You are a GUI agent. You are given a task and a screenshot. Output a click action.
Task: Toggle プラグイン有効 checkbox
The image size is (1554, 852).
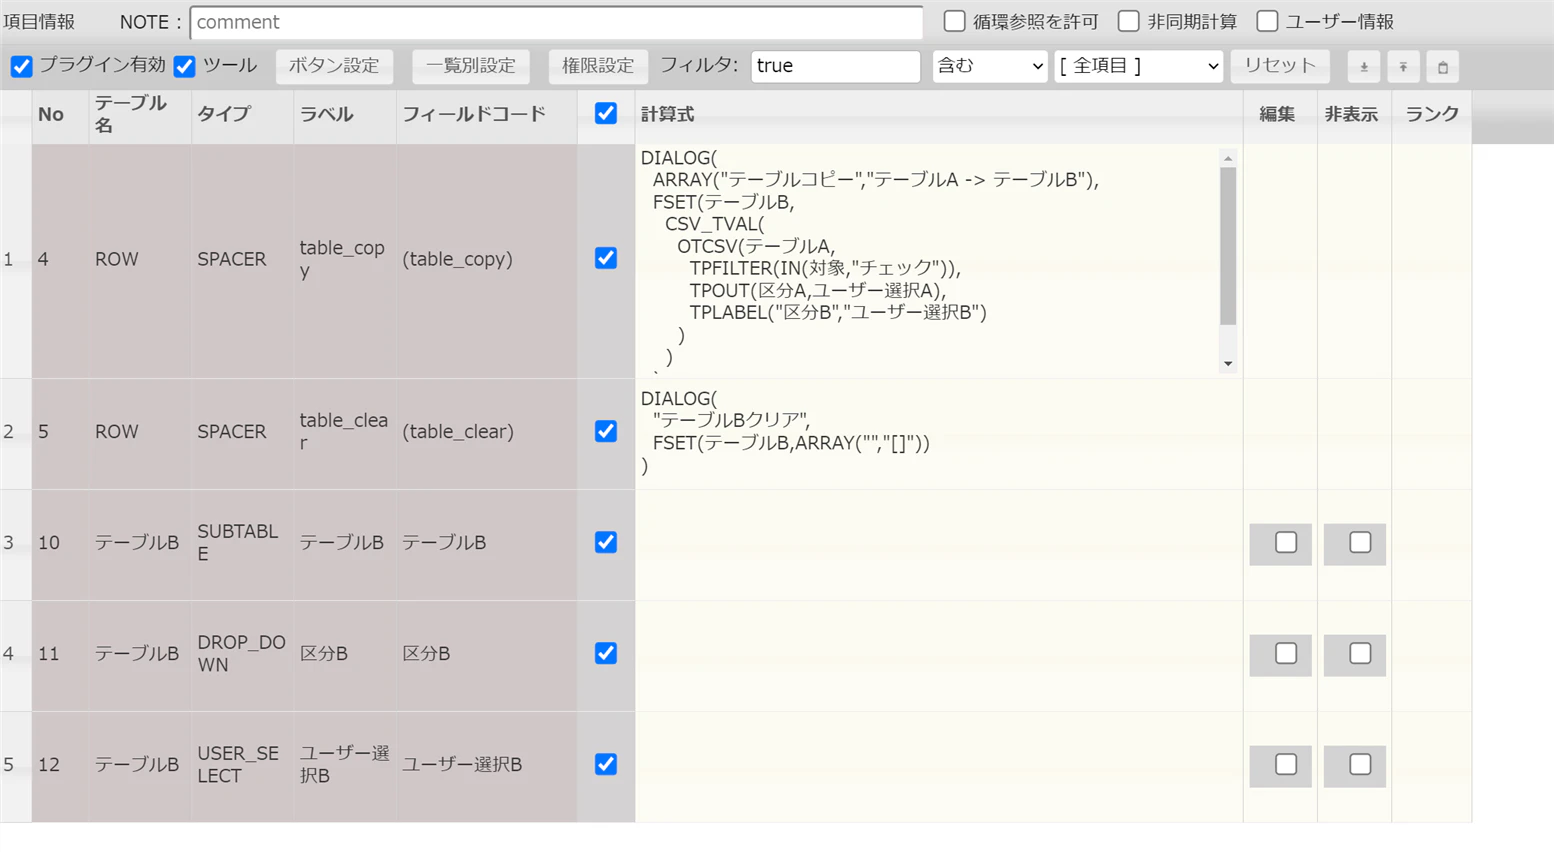[21, 66]
